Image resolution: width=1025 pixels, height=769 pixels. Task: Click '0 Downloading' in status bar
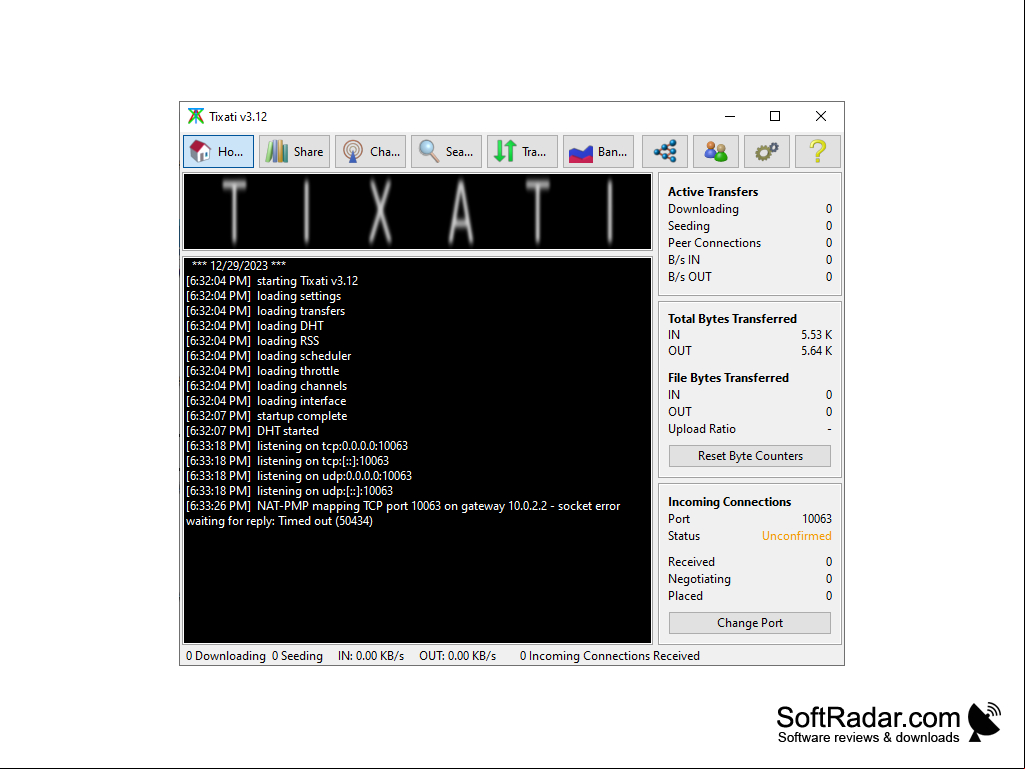click(x=226, y=656)
